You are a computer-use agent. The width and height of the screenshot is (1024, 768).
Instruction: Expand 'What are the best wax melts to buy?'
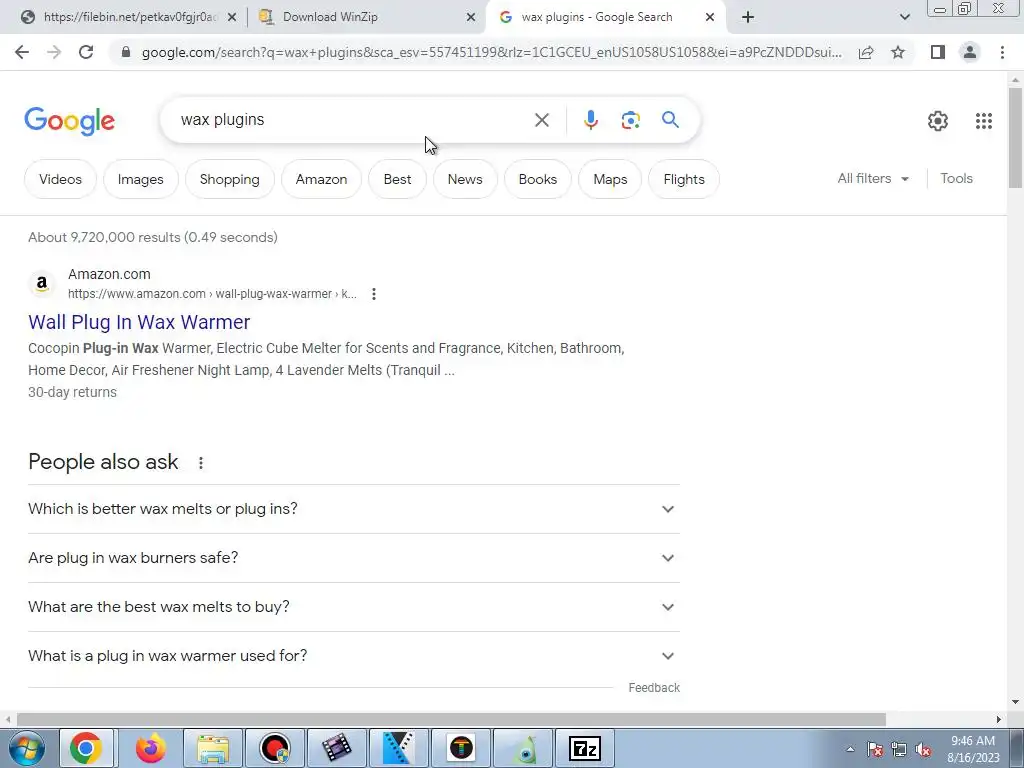(354, 607)
